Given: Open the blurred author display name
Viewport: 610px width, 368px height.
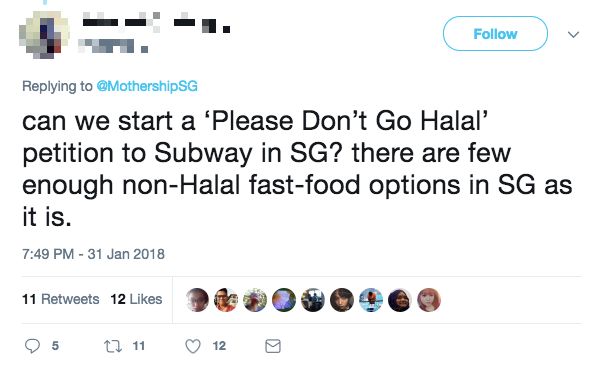Looking at the screenshot, I should click(x=156, y=23).
